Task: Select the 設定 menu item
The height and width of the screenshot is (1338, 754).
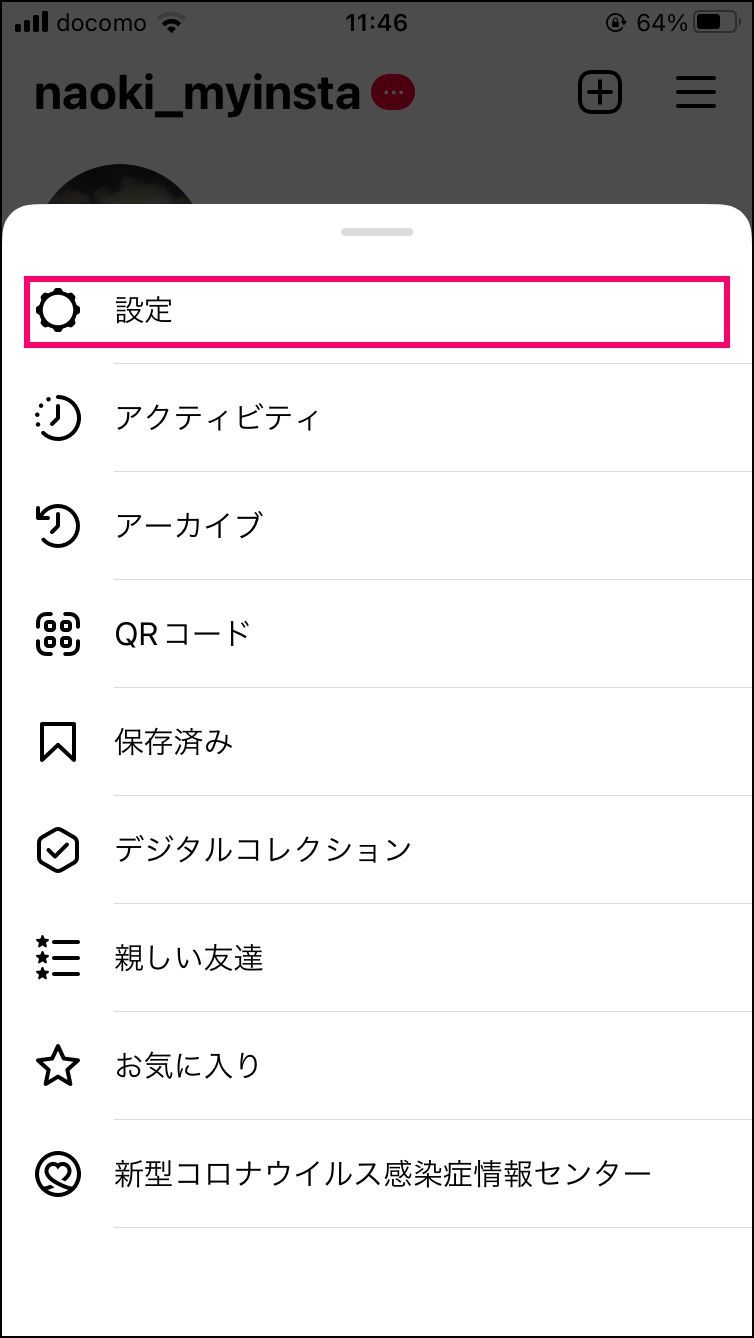Action: pos(377,312)
